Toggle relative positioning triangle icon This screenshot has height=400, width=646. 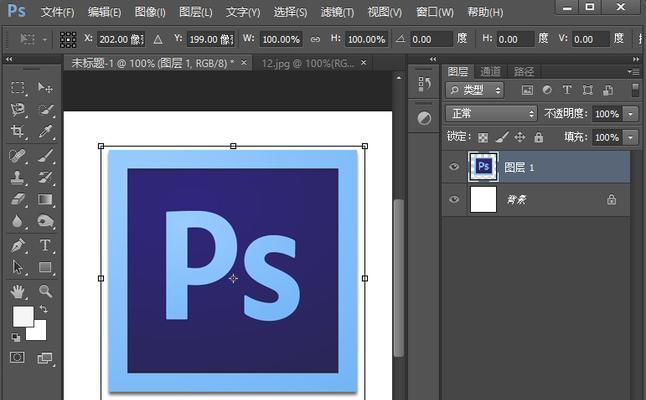tap(157, 40)
